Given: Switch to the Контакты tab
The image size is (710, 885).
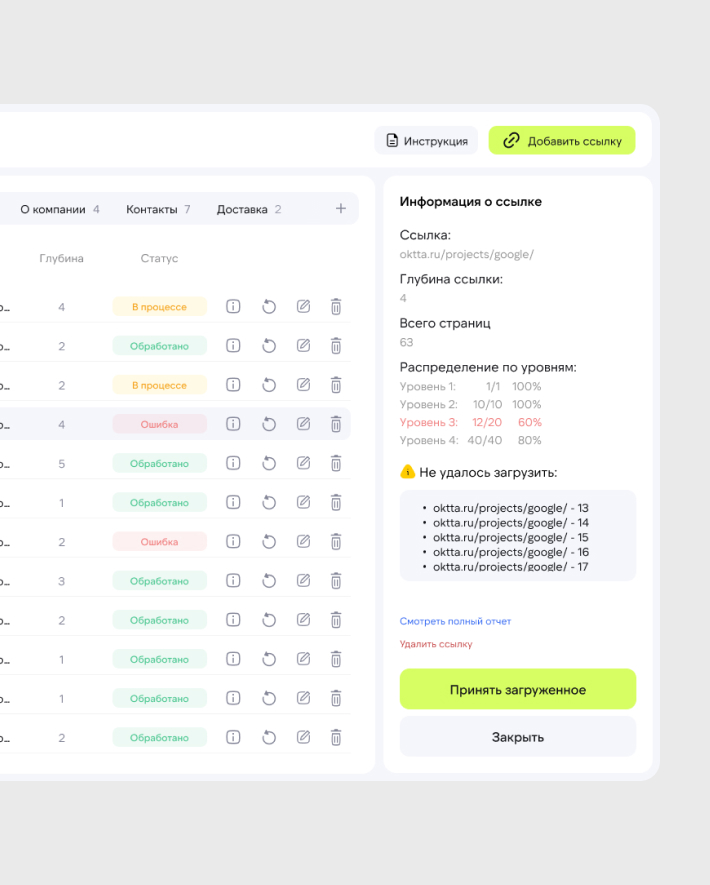Looking at the screenshot, I should pyautogui.click(x=158, y=209).
